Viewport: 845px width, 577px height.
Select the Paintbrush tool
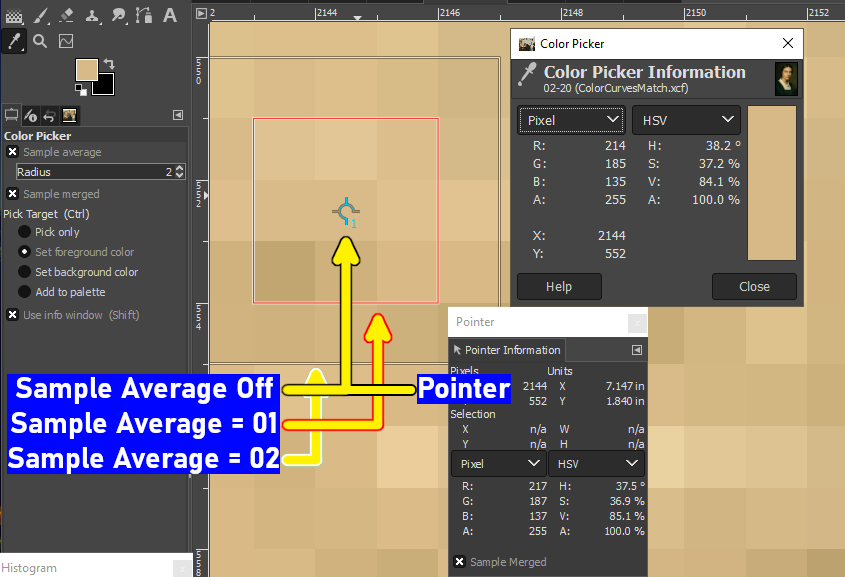coord(40,16)
